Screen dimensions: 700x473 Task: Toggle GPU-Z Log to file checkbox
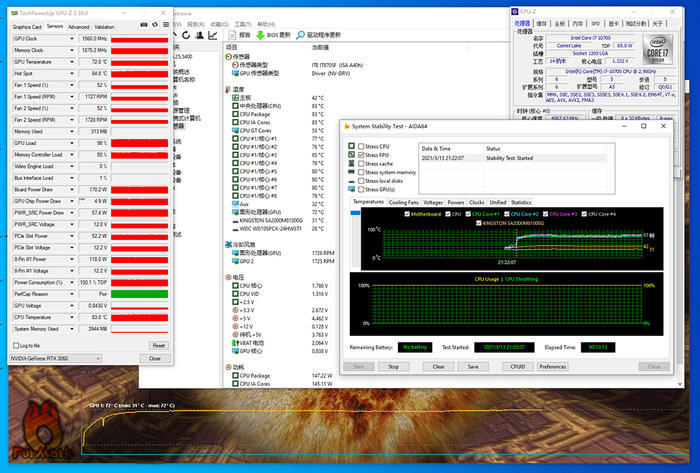(x=16, y=345)
